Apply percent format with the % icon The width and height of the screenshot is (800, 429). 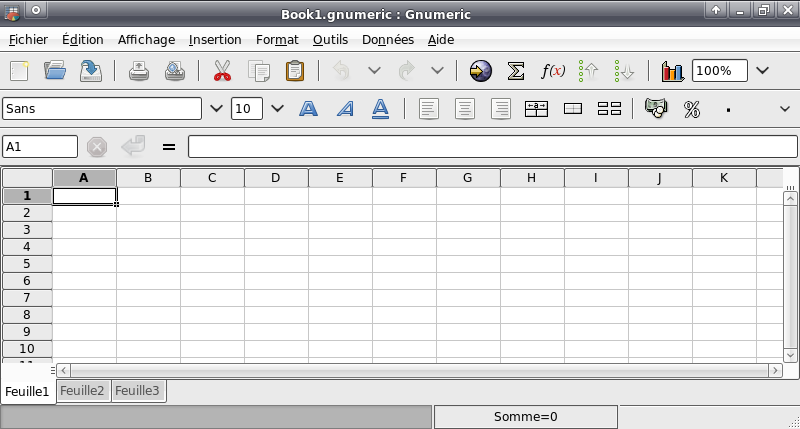tap(692, 109)
